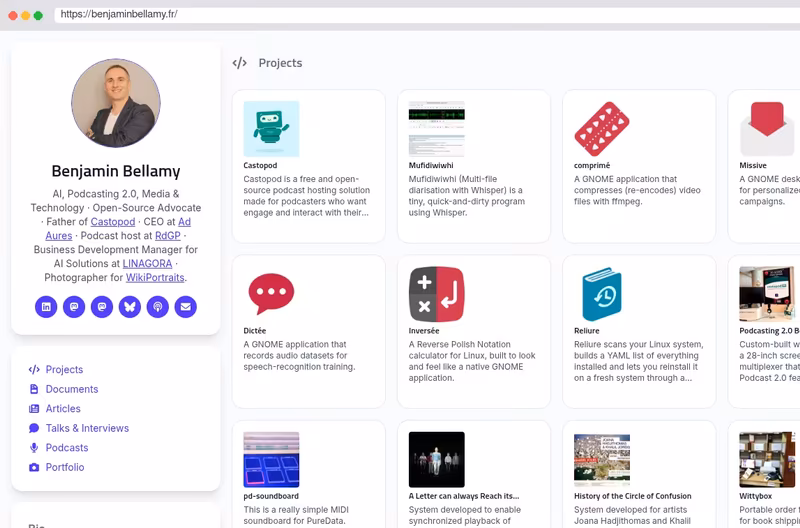The image size is (800, 528).
Task: Open the pd-soundboard thumbnail image
Action: point(271,459)
